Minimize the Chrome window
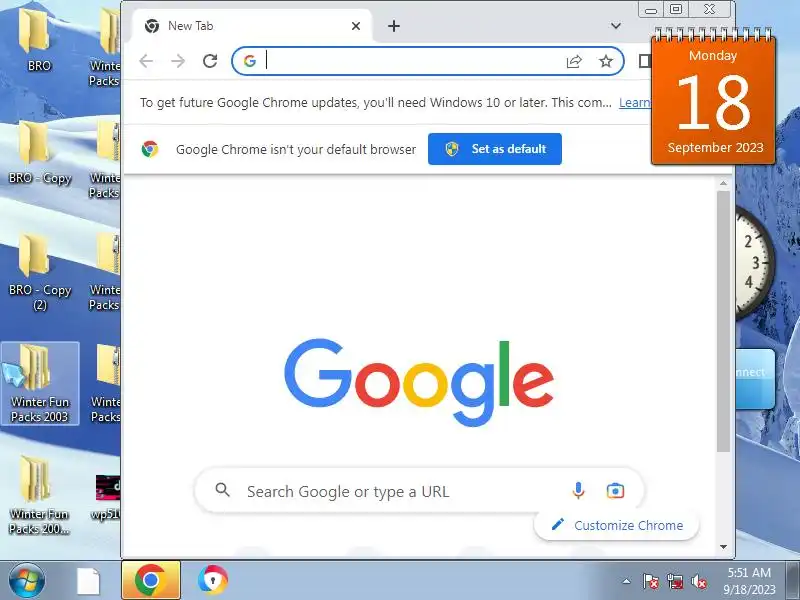This screenshot has width=800, height=600. point(651,10)
